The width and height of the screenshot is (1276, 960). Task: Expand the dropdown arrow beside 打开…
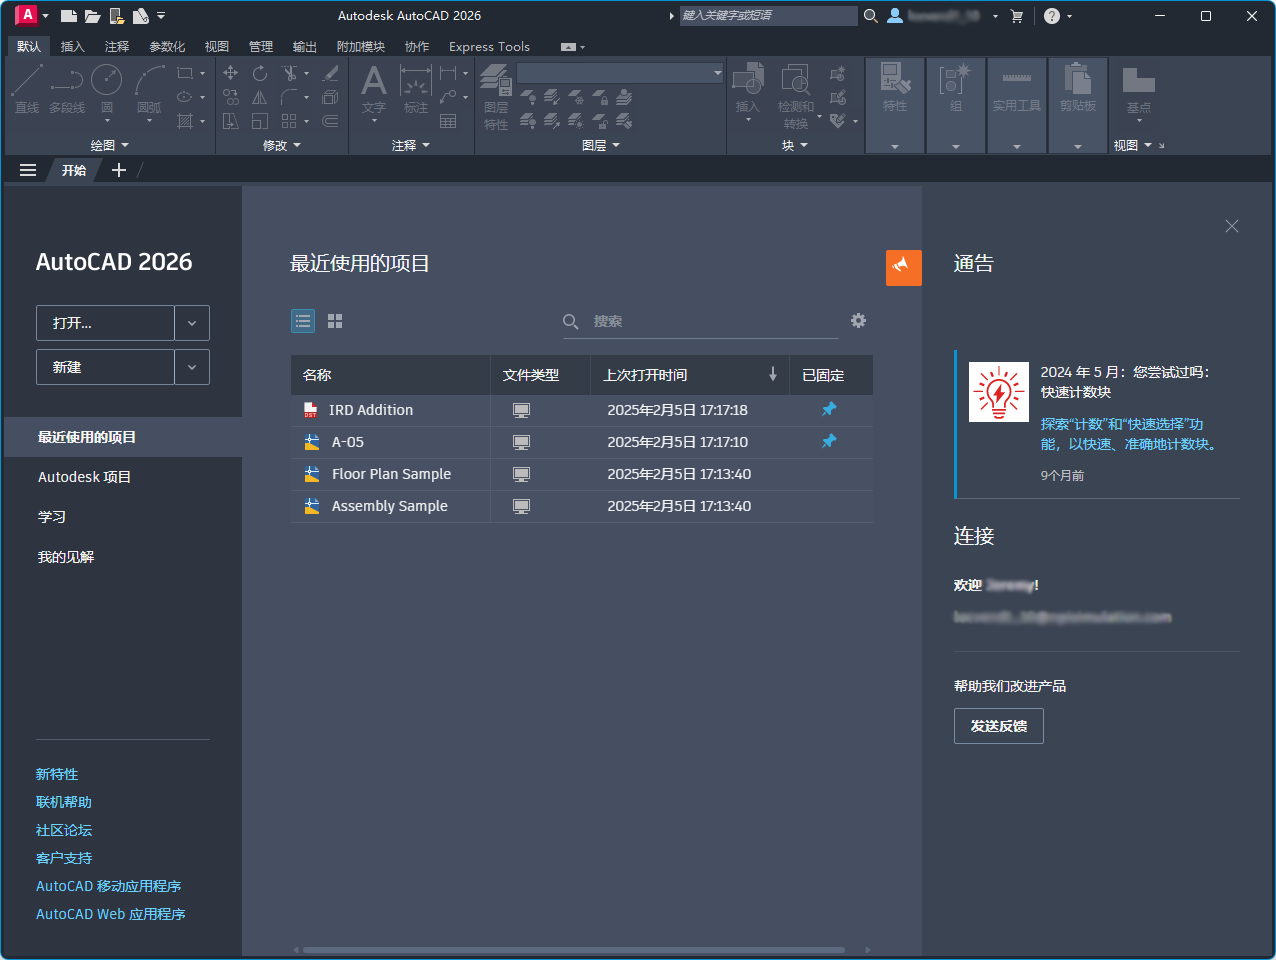(x=192, y=323)
